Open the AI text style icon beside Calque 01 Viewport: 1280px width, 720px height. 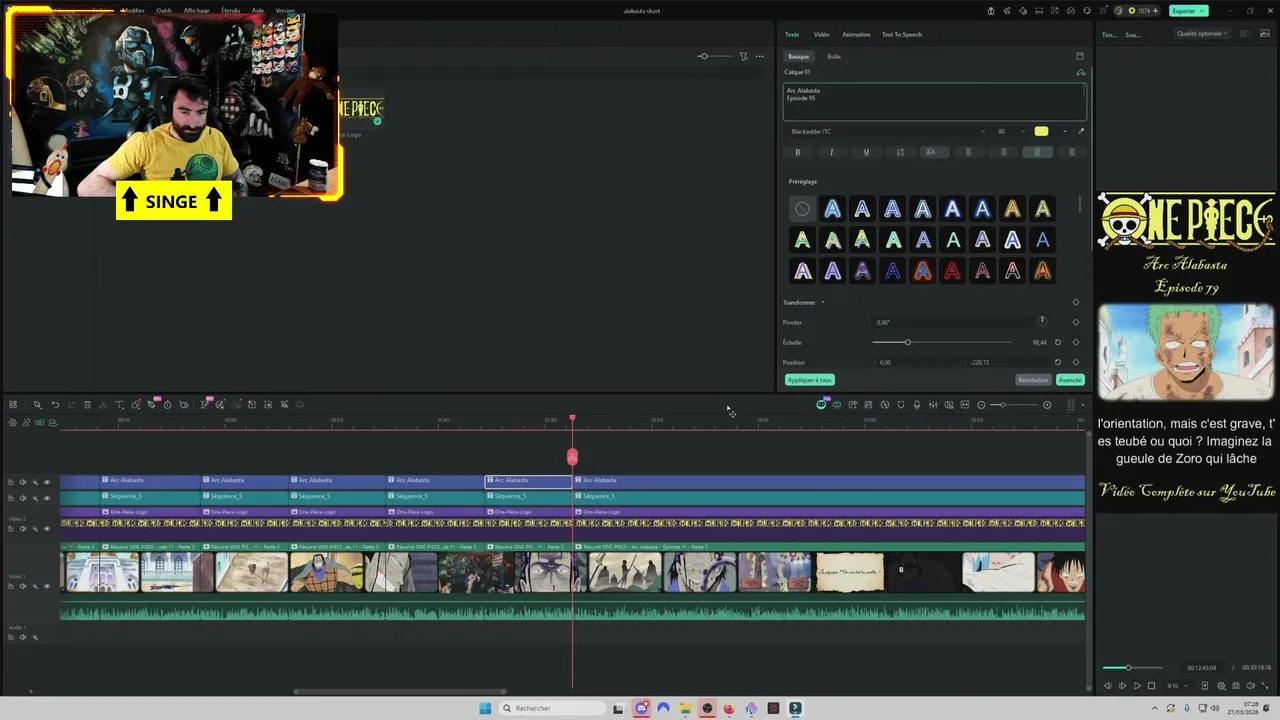click(1080, 72)
